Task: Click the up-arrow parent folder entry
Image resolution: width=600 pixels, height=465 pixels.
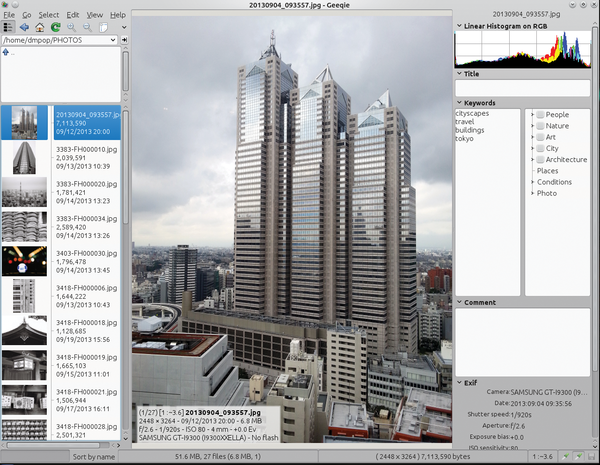Action: [x=7, y=52]
